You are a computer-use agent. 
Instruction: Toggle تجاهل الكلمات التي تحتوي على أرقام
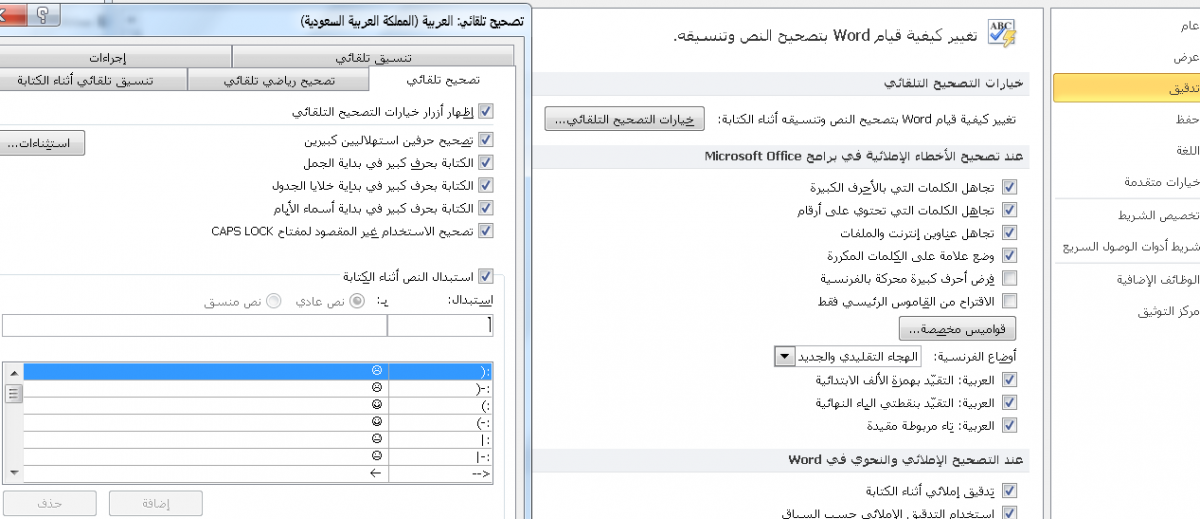(x=1009, y=210)
